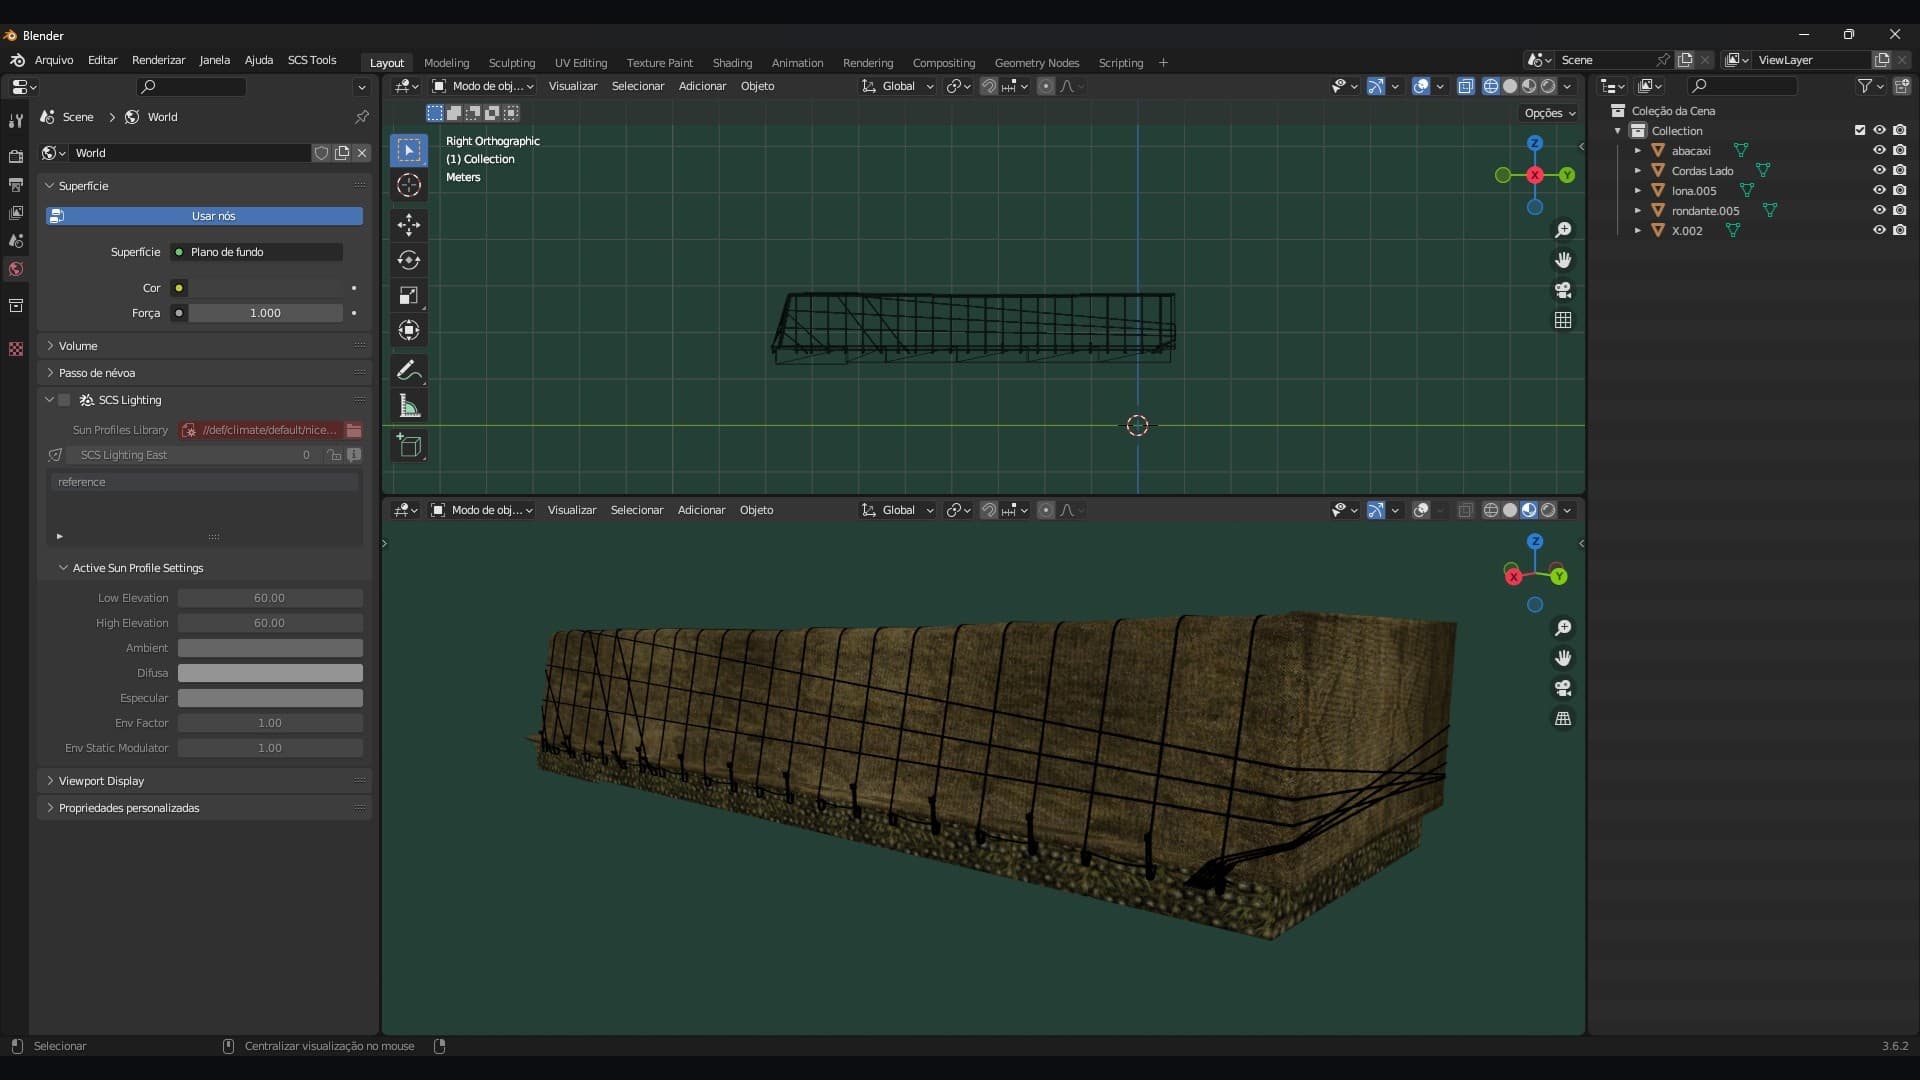Pin the properties editor context
The image size is (1920, 1080).
[362, 117]
